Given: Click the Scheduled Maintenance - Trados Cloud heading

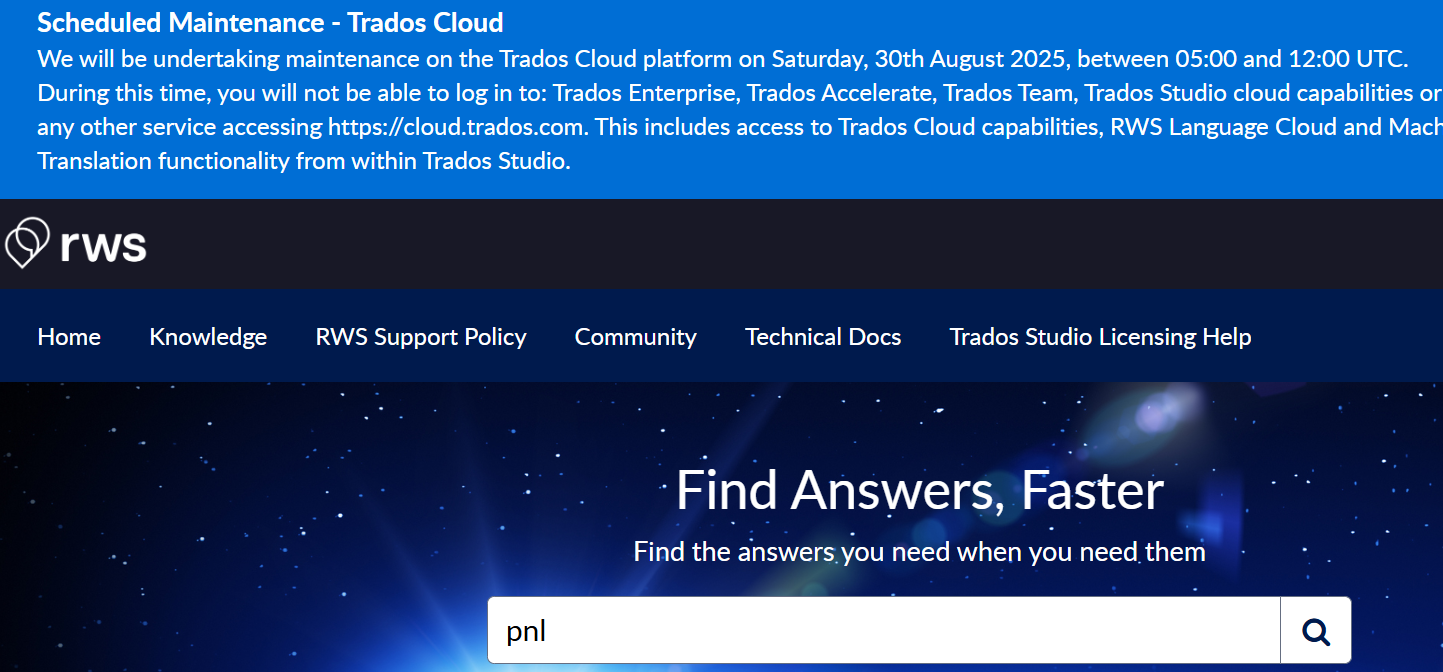Looking at the screenshot, I should pos(270,22).
